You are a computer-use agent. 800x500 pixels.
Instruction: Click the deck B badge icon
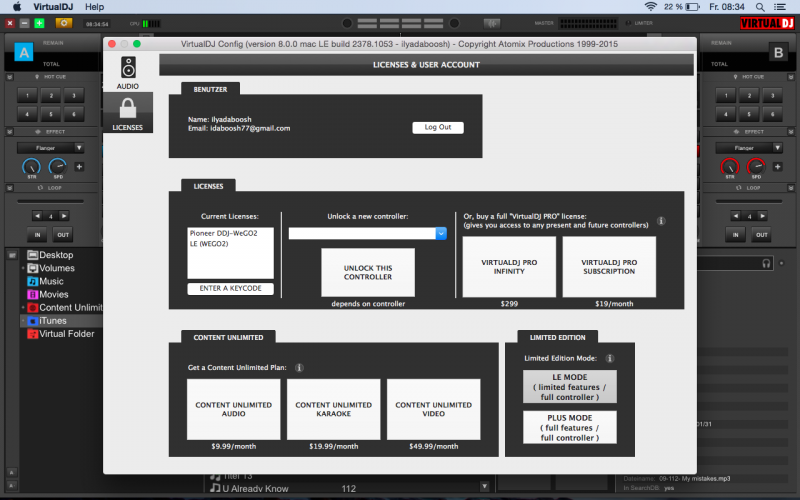pyautogui.click(x=778, y=52)
